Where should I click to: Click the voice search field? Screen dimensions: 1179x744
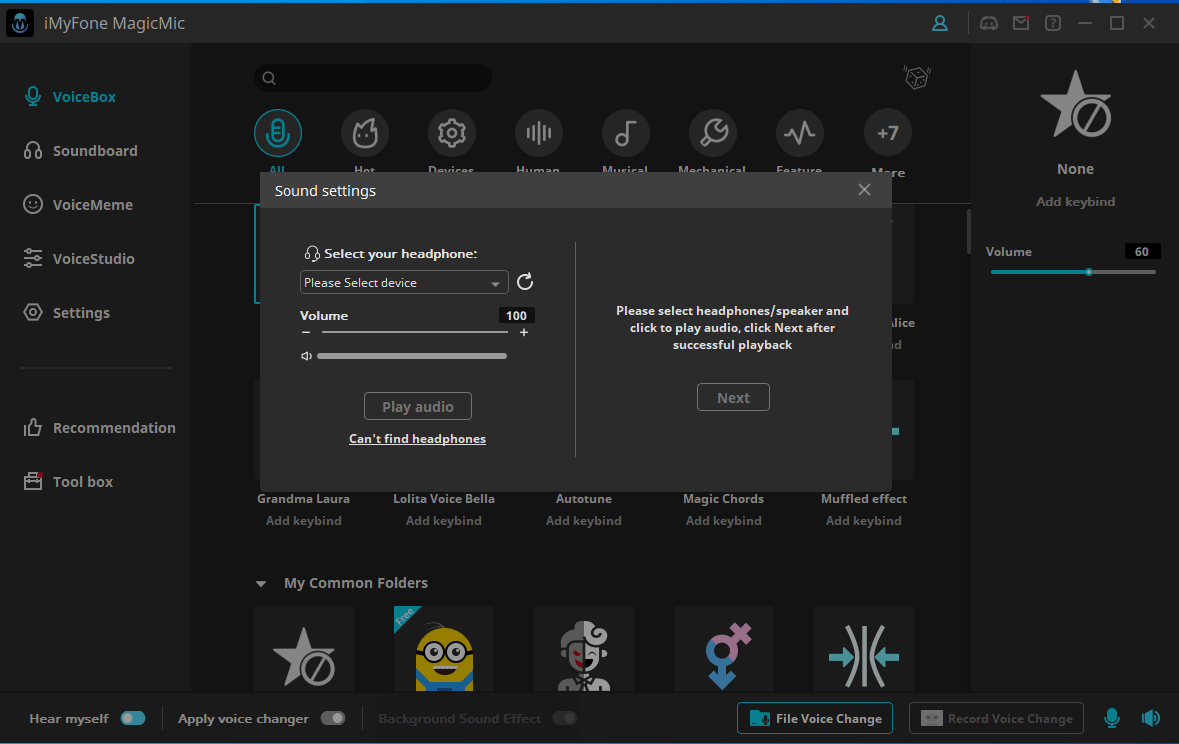tap(373, 77)
